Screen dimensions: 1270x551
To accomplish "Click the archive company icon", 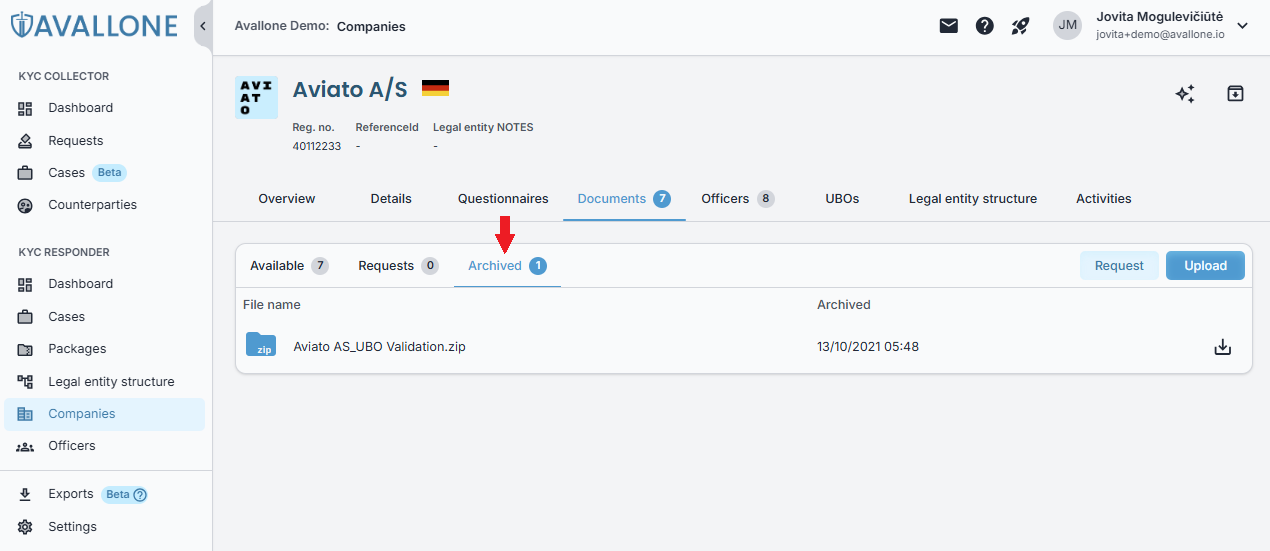I will pyautogui.click(x=1235, y=94).
